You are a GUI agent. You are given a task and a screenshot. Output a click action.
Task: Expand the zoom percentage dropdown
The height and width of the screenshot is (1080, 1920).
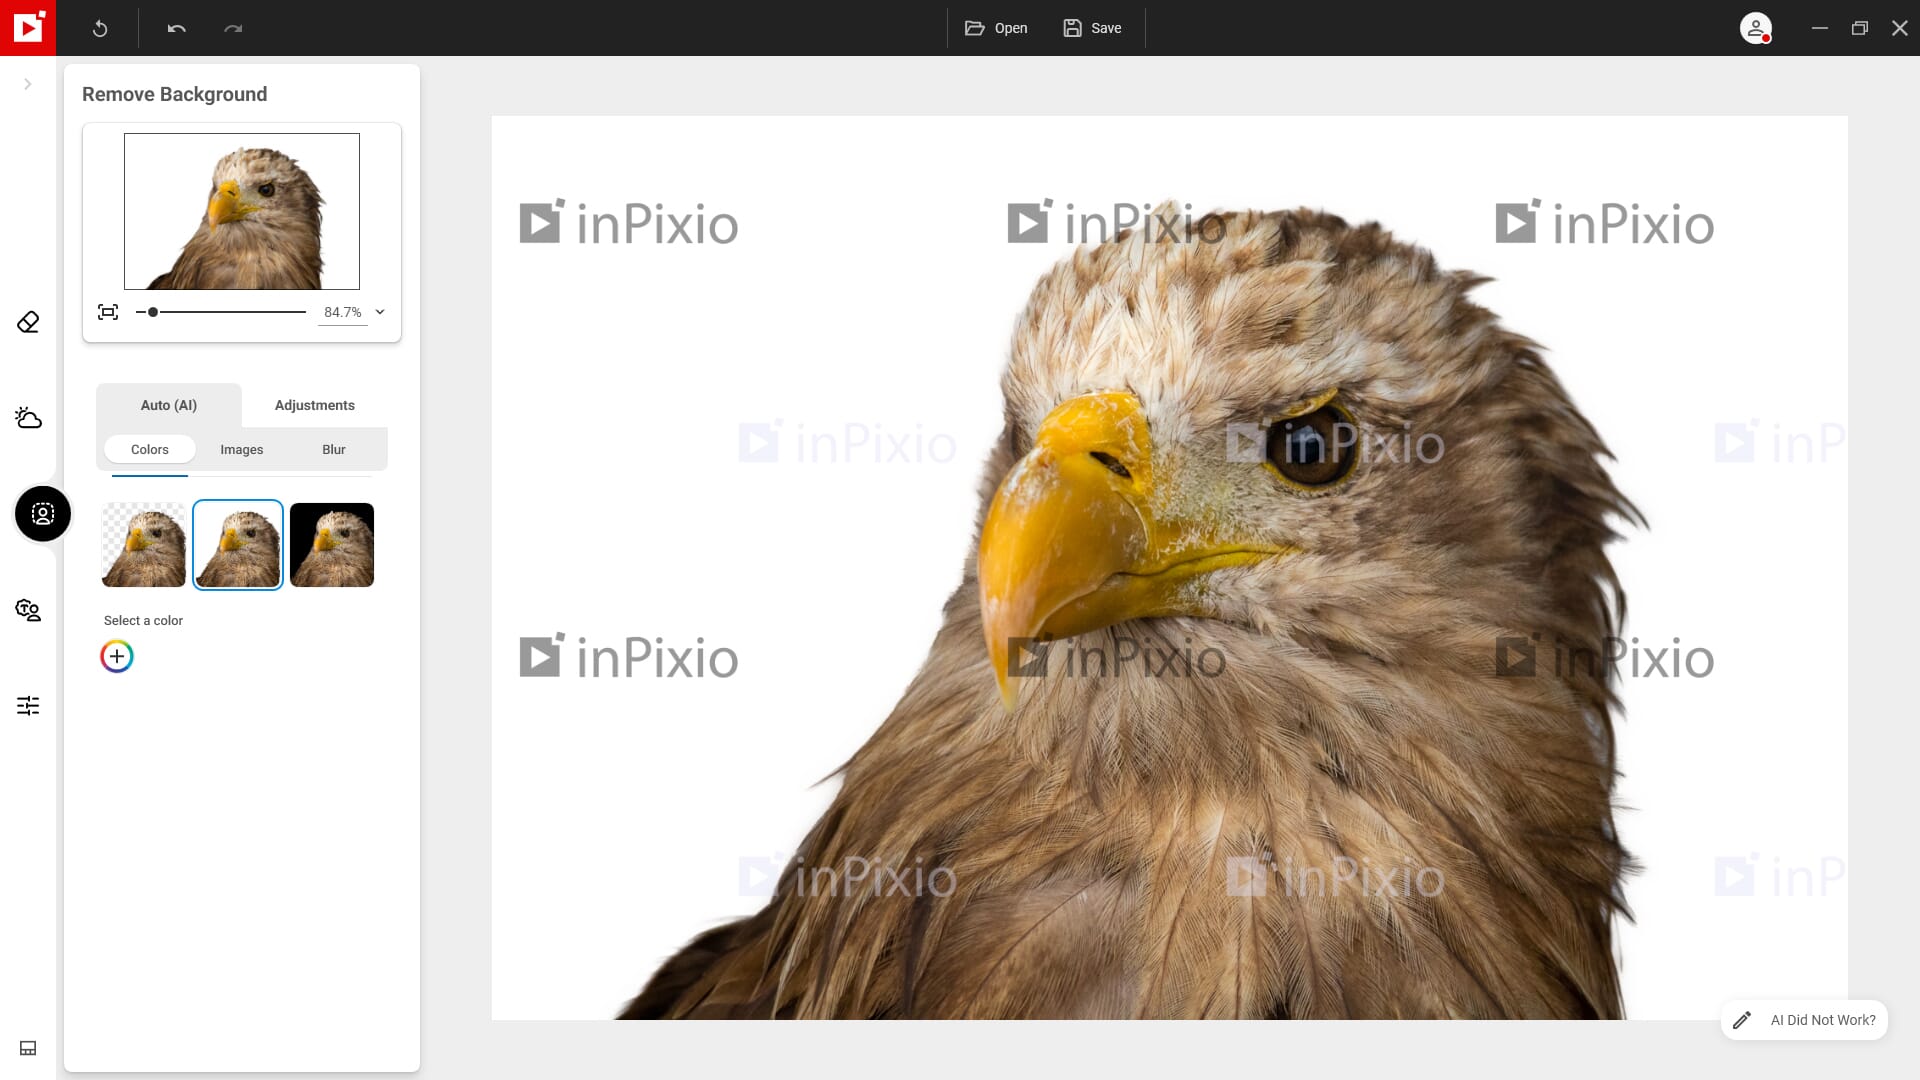(x=381, y=311)
